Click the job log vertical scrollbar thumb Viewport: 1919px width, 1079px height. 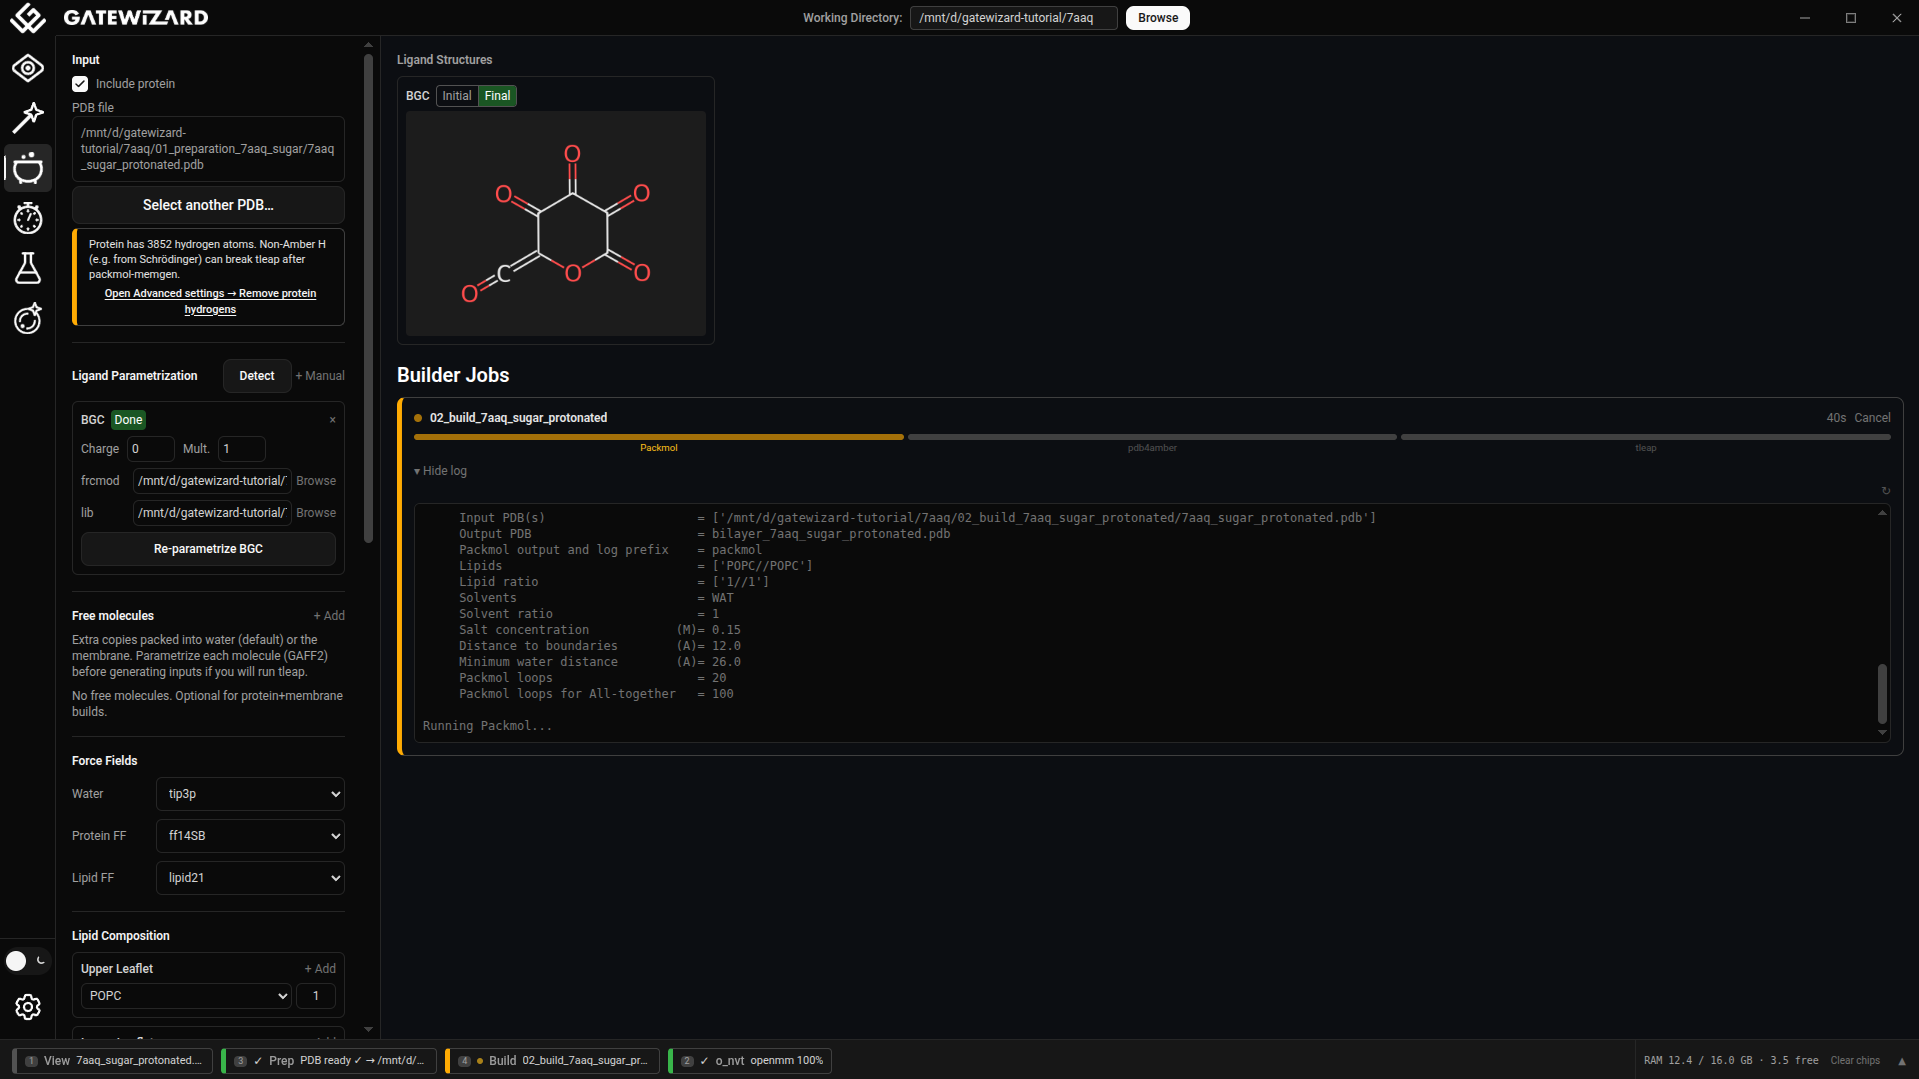pyautogui.click(x=1882, y=693)
